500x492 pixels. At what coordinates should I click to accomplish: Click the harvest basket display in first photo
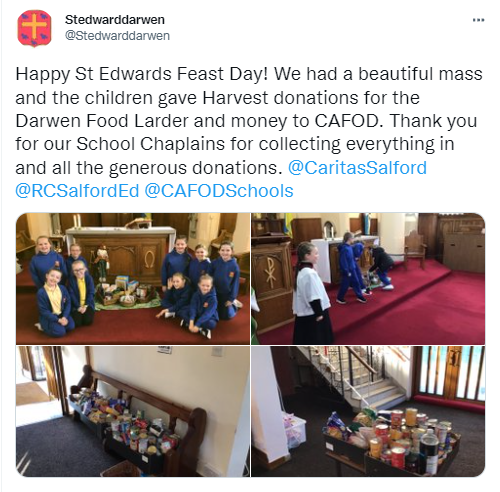[128, 292]
